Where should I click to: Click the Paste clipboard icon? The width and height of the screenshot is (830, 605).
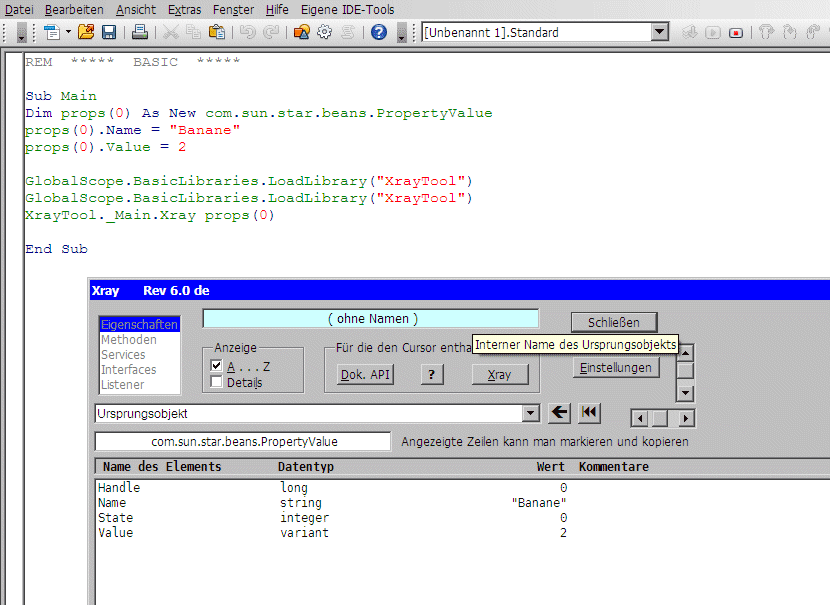tap(216, 32)
